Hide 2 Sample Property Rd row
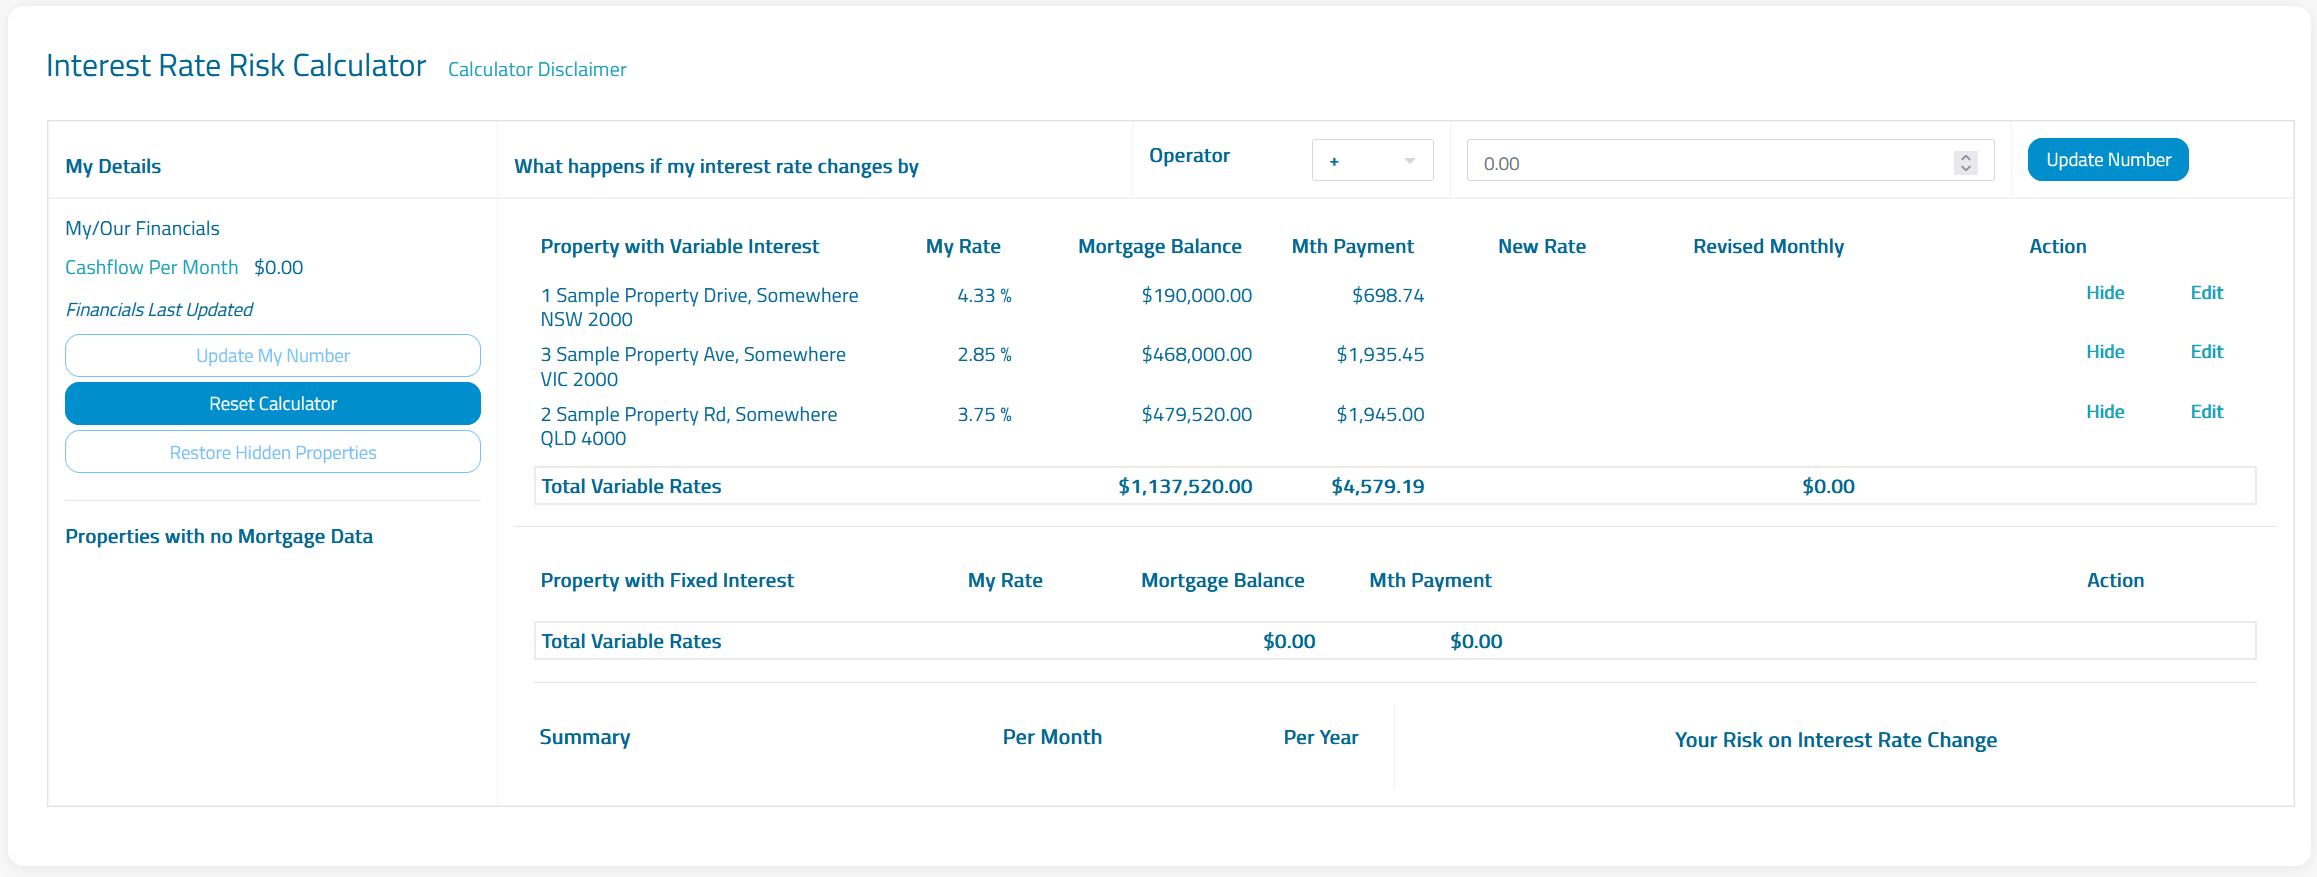 pyautogui.click(x=2105, y=412)
